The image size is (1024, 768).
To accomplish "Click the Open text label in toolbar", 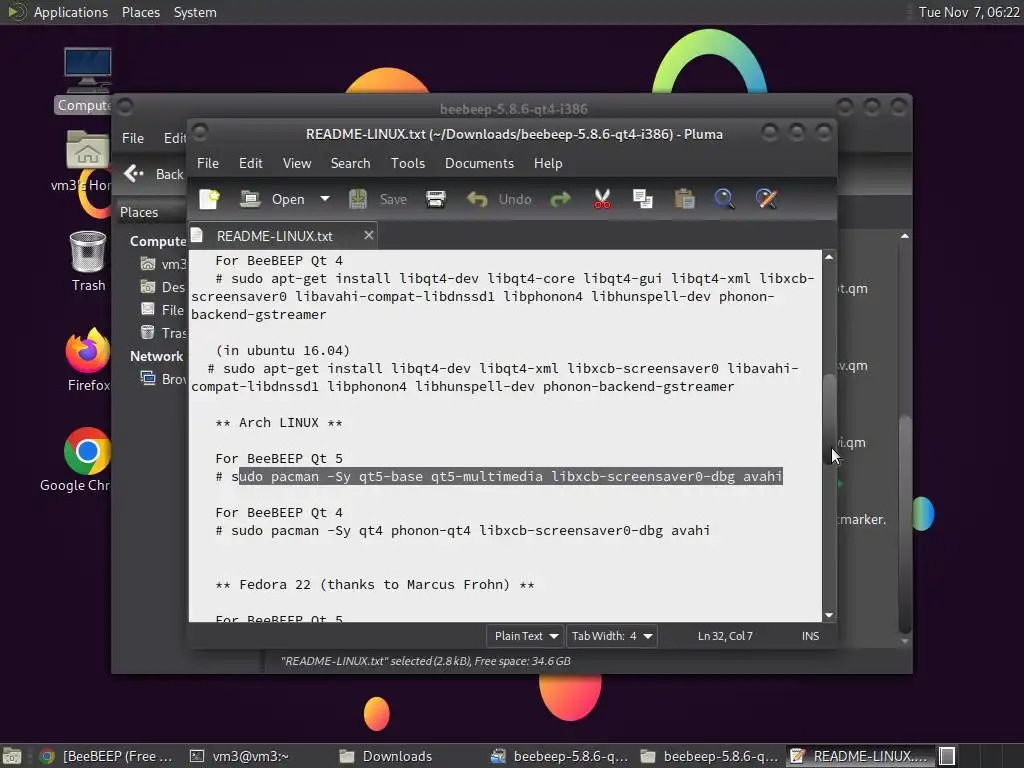I will point(288,199).
